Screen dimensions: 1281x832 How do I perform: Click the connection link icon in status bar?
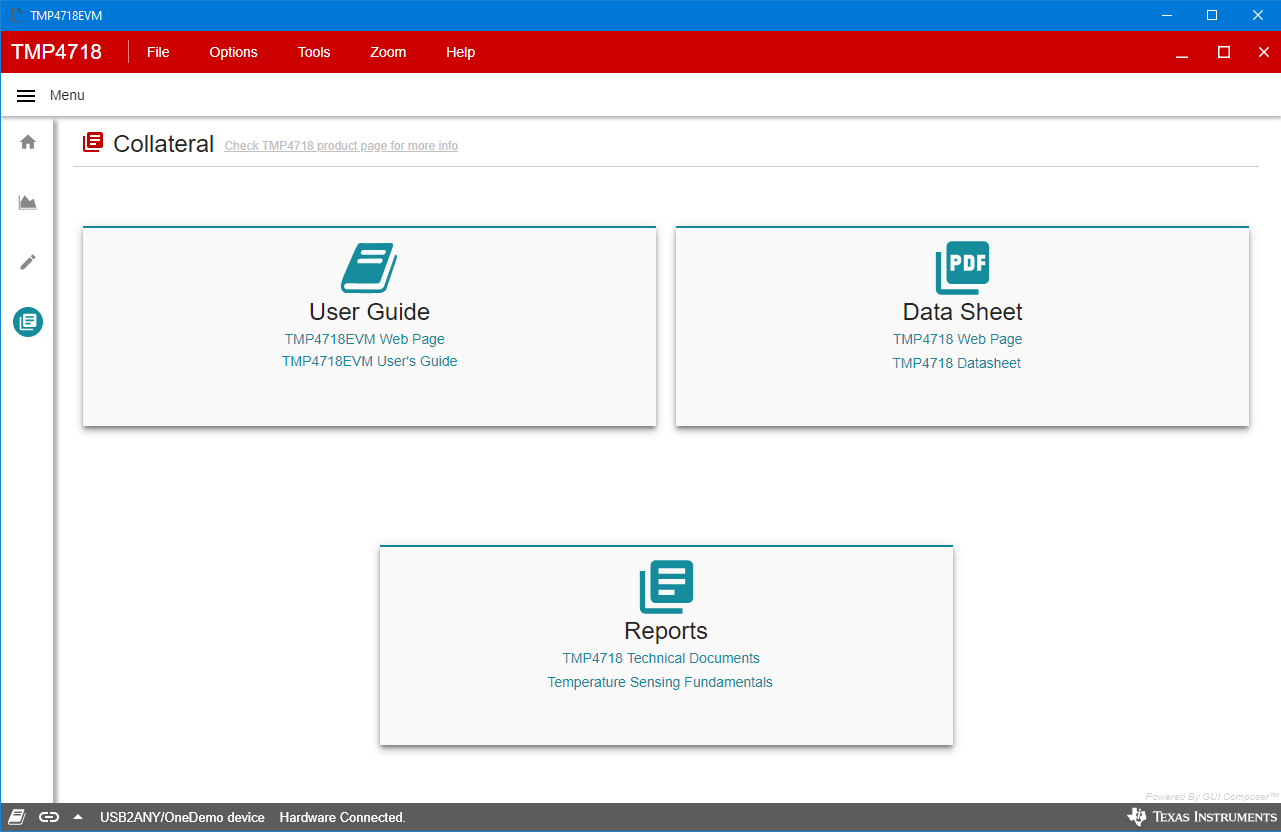point(49,817)
